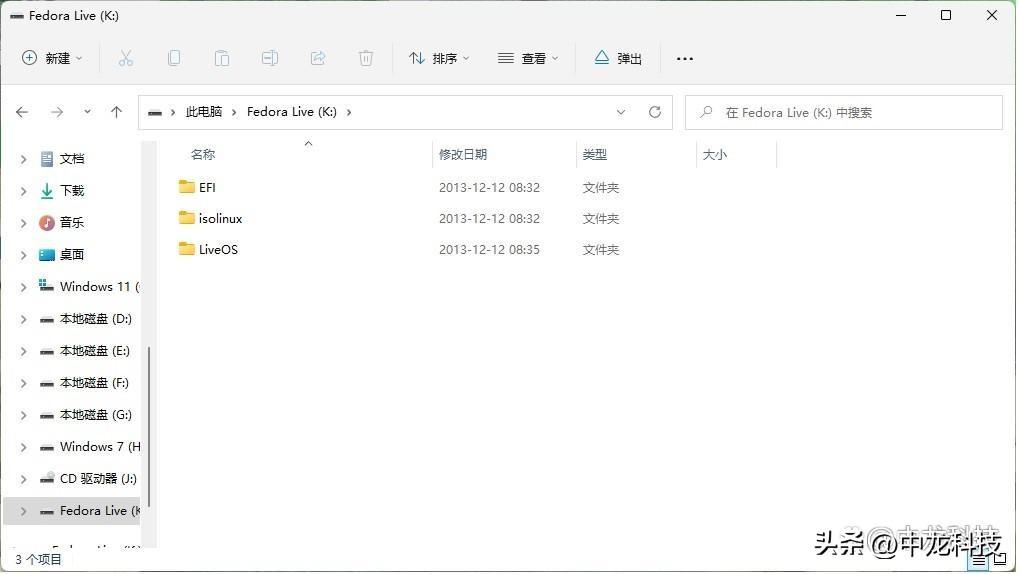Image resolution: width=1019 pixels, height=574 pixels.
Task: Sort by the 大小 column header
Action: tap(714, 155)
